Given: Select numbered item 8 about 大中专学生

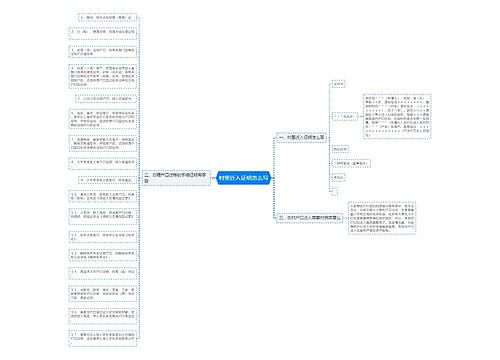Looking at the screenshot, I should 103,163.
